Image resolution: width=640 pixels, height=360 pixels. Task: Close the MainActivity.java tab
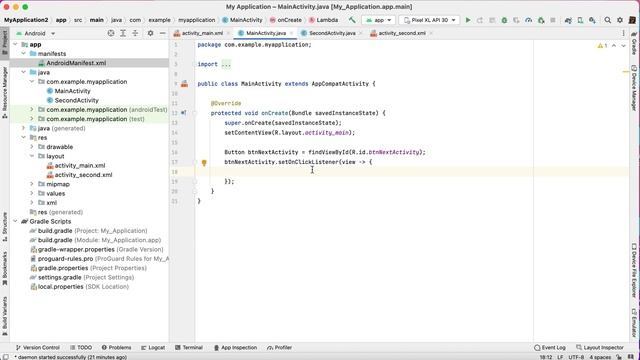tap(291, 33)
